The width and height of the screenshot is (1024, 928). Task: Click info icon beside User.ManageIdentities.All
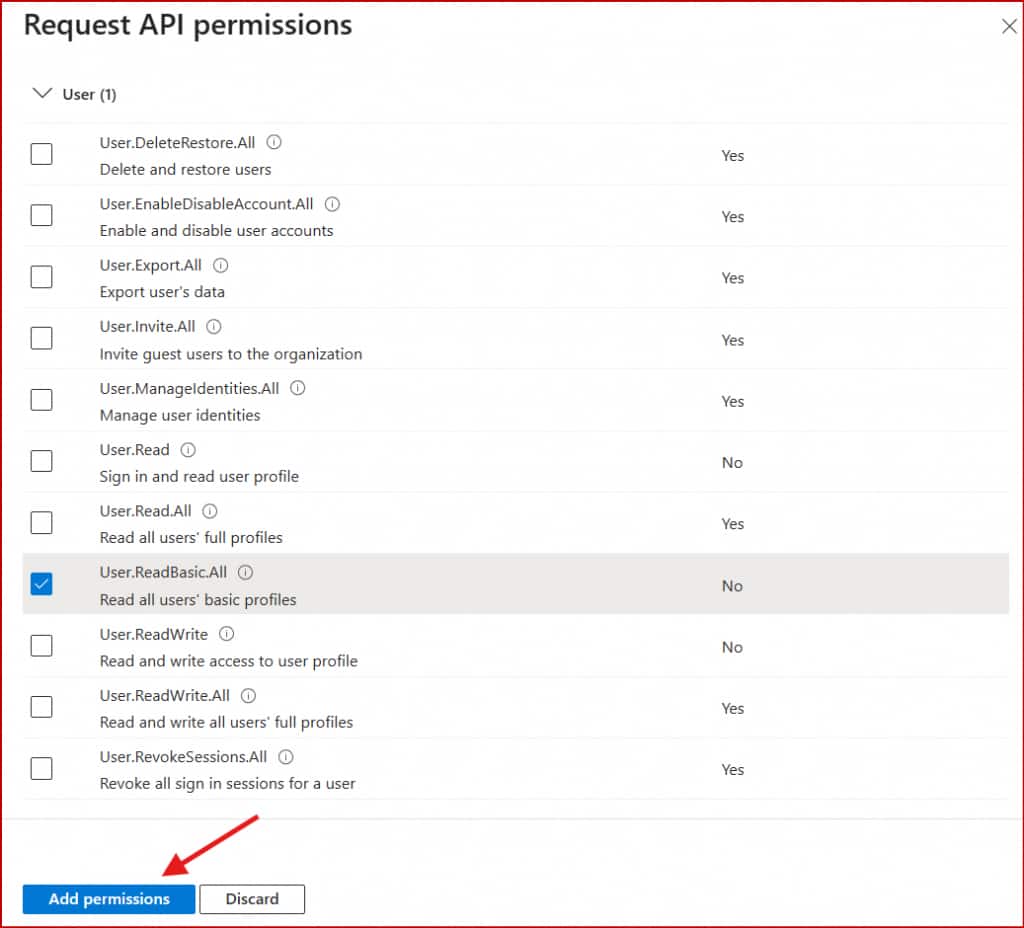[298, 388]
